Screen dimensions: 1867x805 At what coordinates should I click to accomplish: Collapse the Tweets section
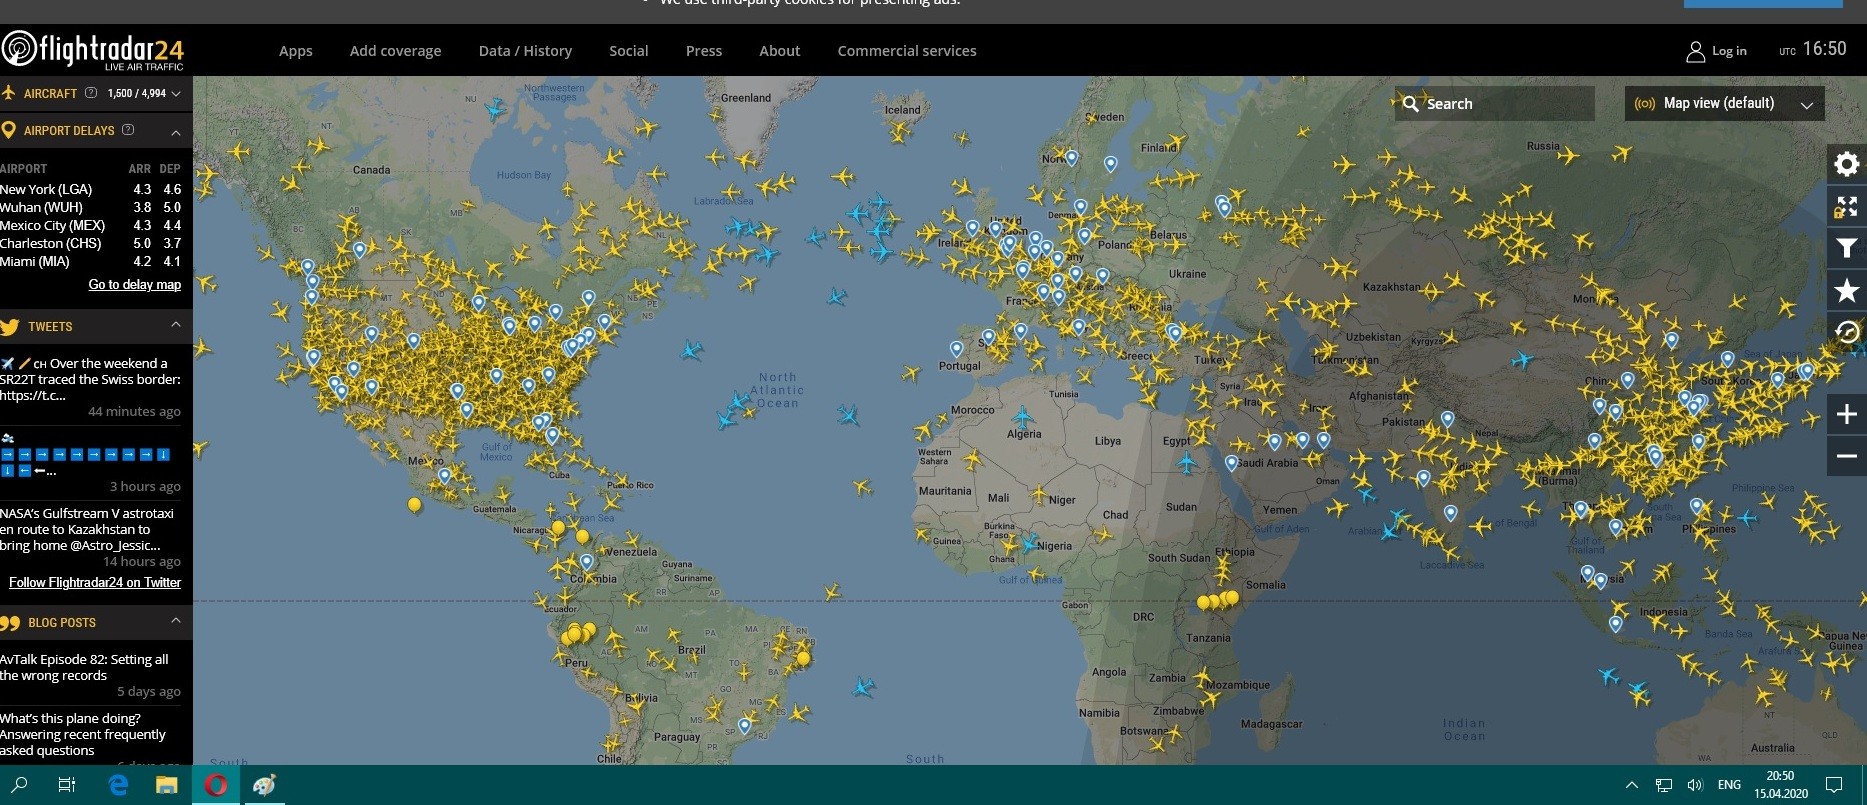pyautogui.click(x=176, y=325)
